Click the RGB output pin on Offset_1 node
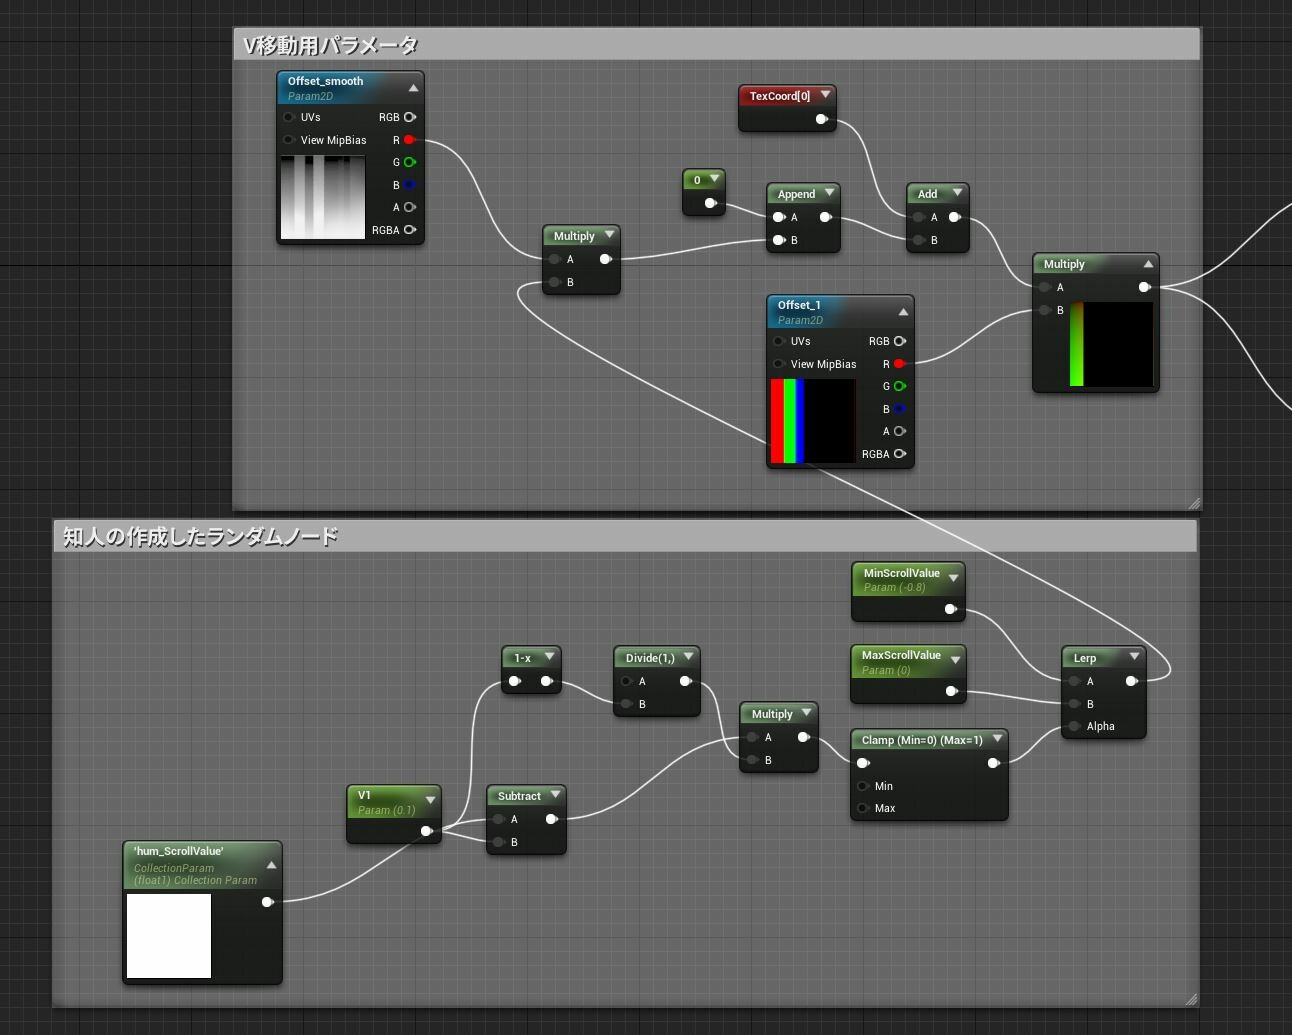 tap(899, 341)
